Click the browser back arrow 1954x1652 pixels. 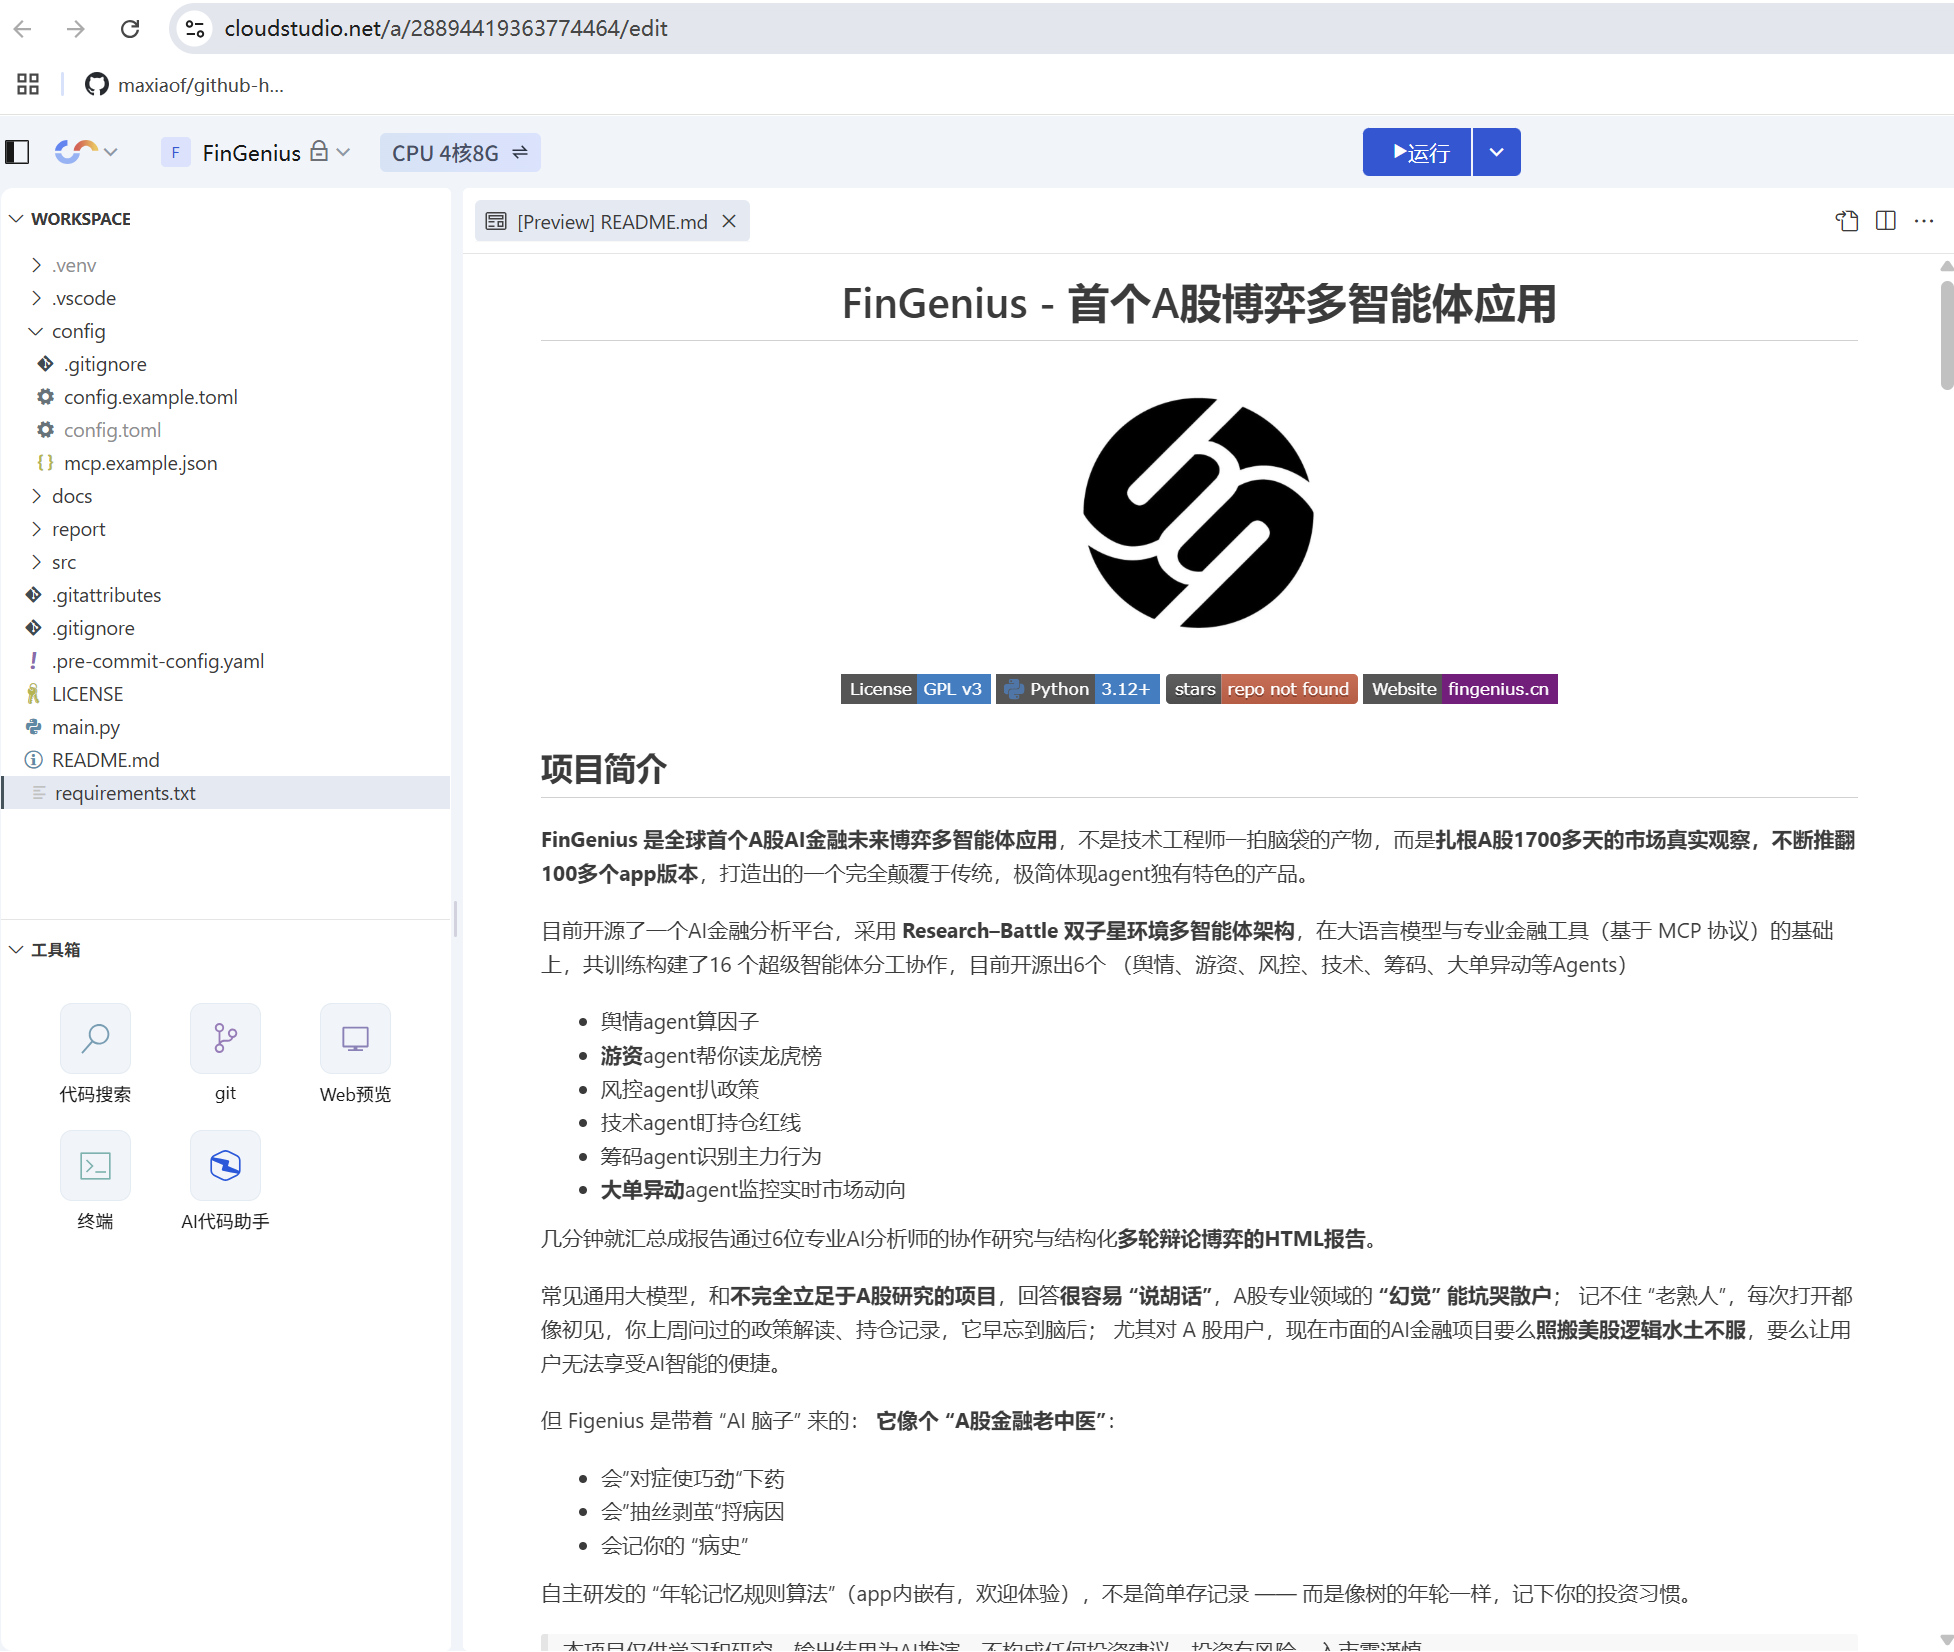click(23, 29)
